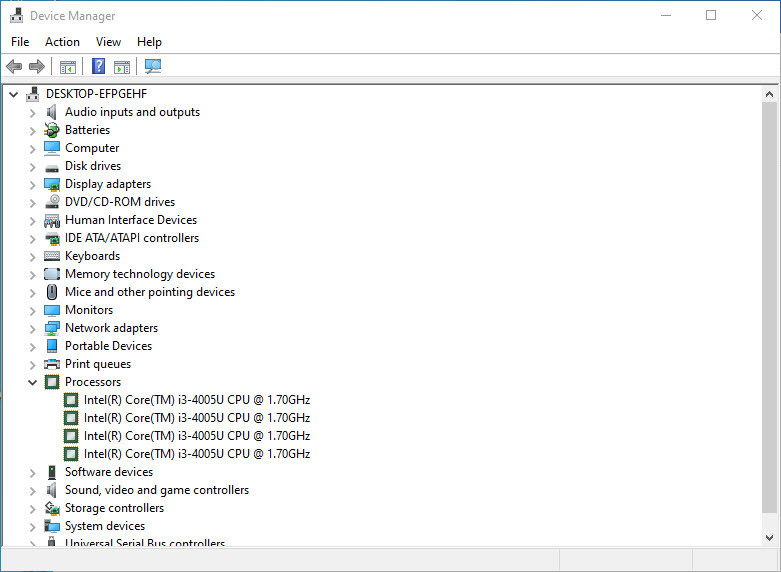Viewport: 781px width, 572px height.
Task: Expand the Disk drives category arrow
Action: 32,166
